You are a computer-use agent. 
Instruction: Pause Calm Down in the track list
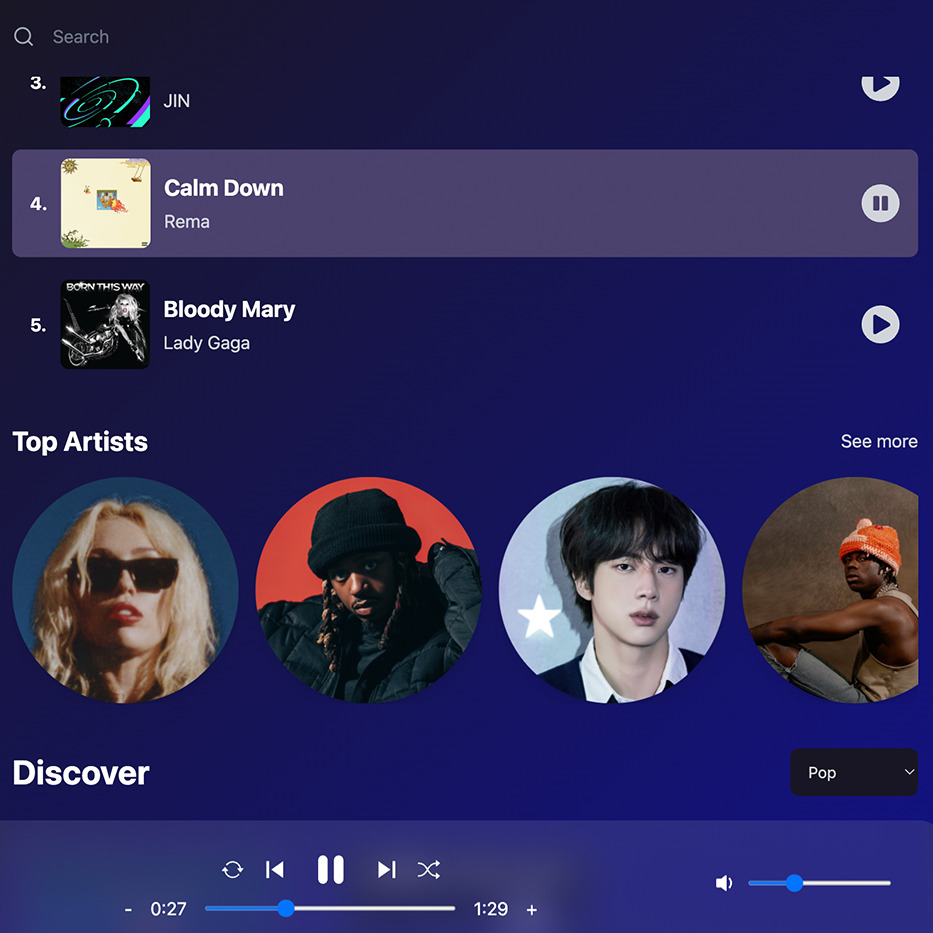pyautogui.click(x=880, y=203)
